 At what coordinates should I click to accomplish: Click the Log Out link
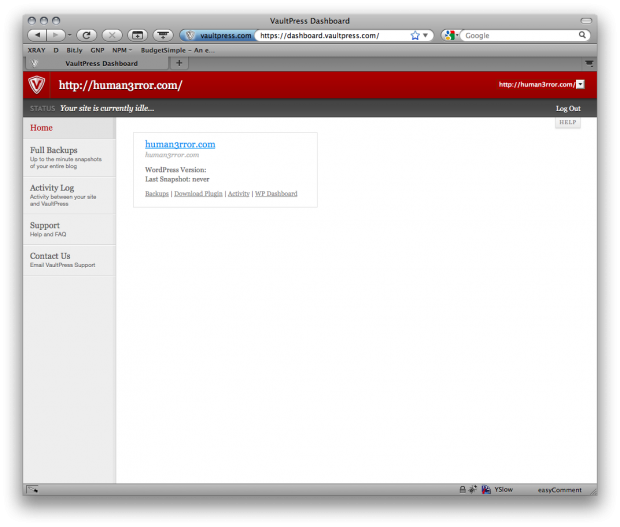point(568,108)
